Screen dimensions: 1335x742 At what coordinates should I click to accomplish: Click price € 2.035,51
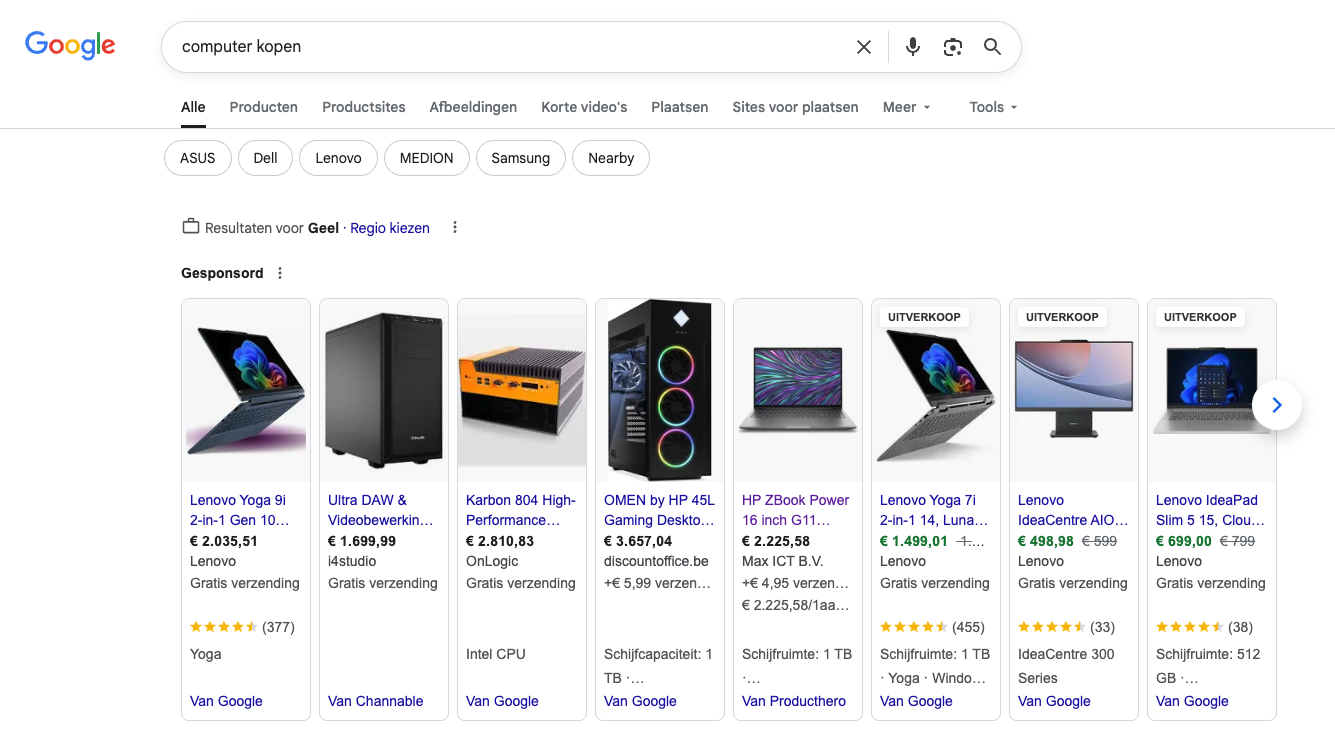[224, 541]
